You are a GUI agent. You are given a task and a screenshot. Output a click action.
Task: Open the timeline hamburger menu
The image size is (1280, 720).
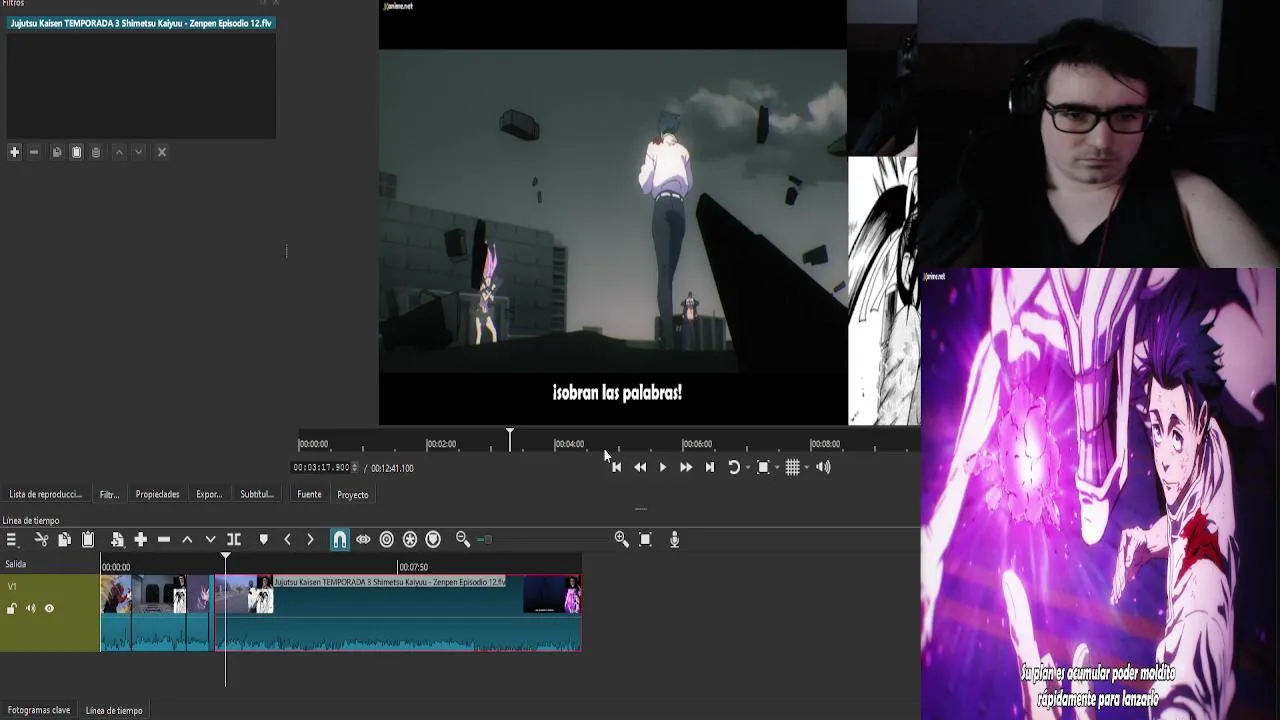pos(11,539)
